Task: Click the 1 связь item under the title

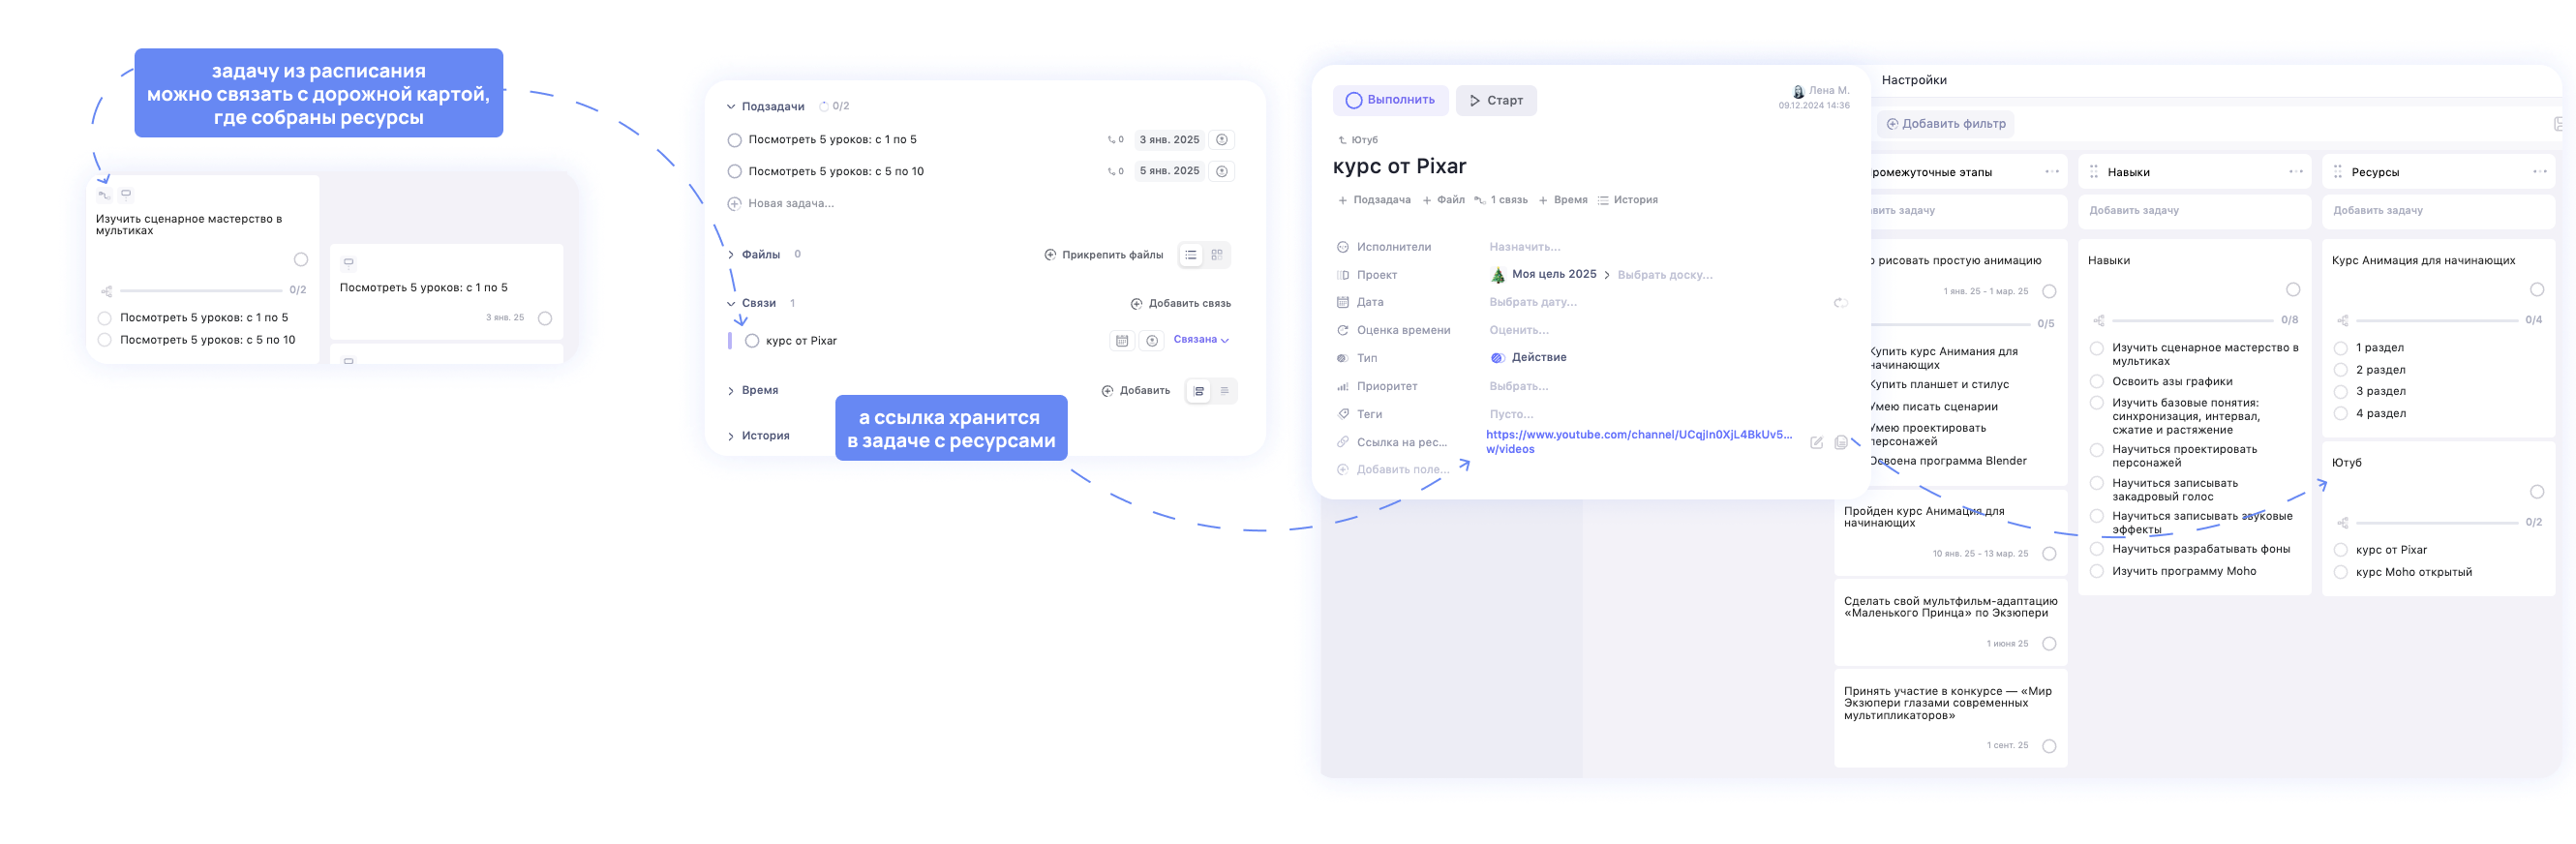Action: [x=1501, y=200]
